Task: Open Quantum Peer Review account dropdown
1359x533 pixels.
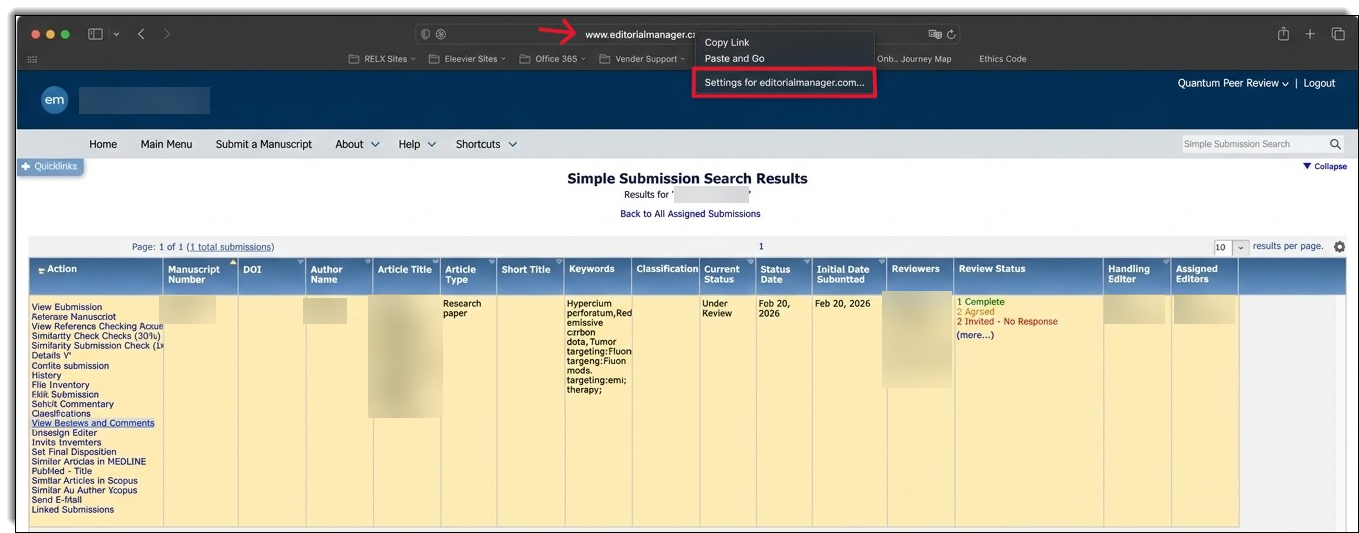Action: pyautogui.click(x=1232, y=83)
